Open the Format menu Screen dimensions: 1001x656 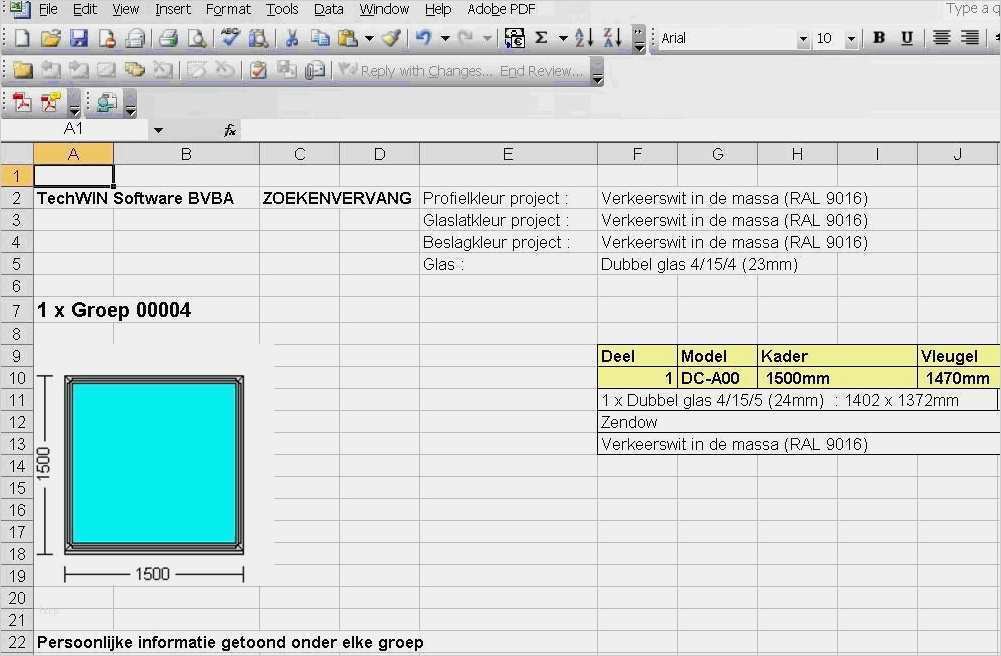click(228, 9)
